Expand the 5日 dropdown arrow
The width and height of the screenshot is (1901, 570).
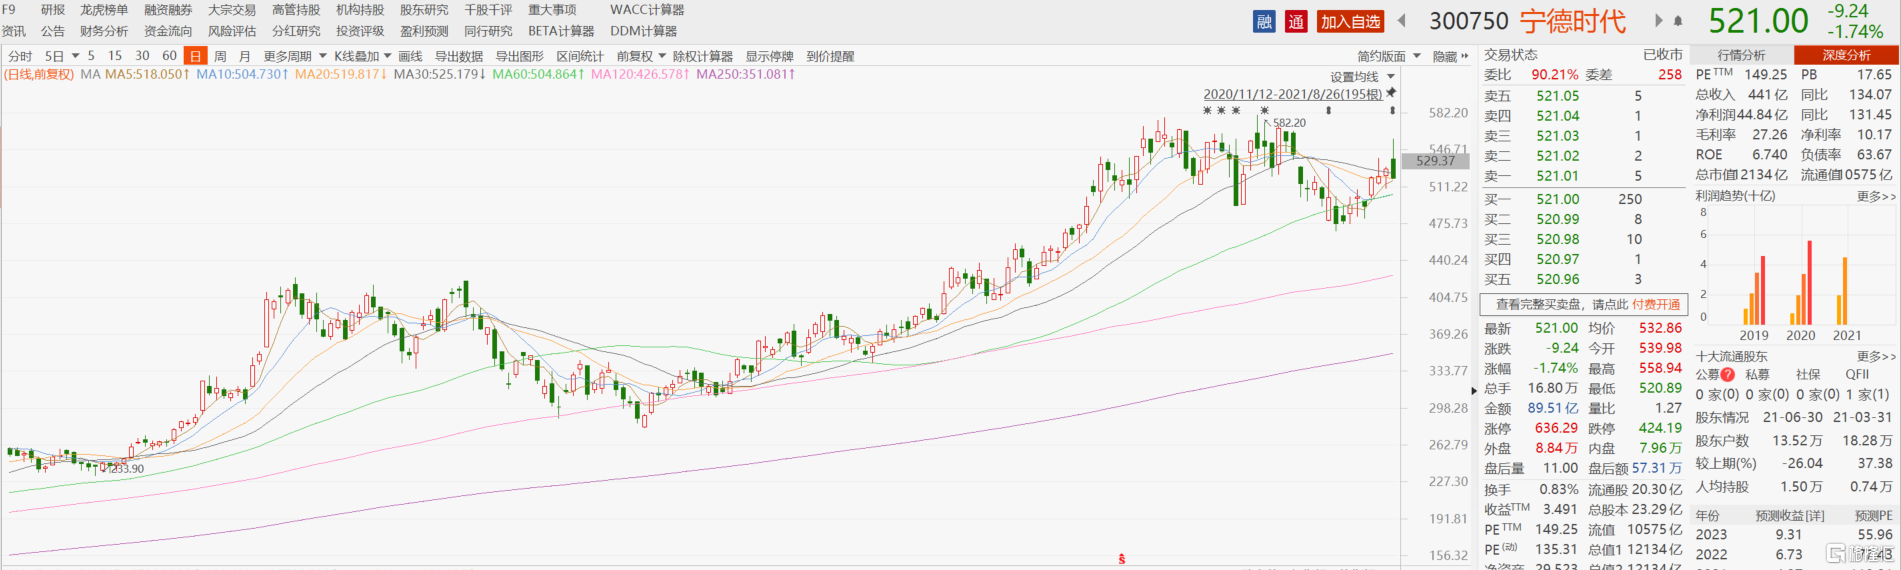[75, 57]
